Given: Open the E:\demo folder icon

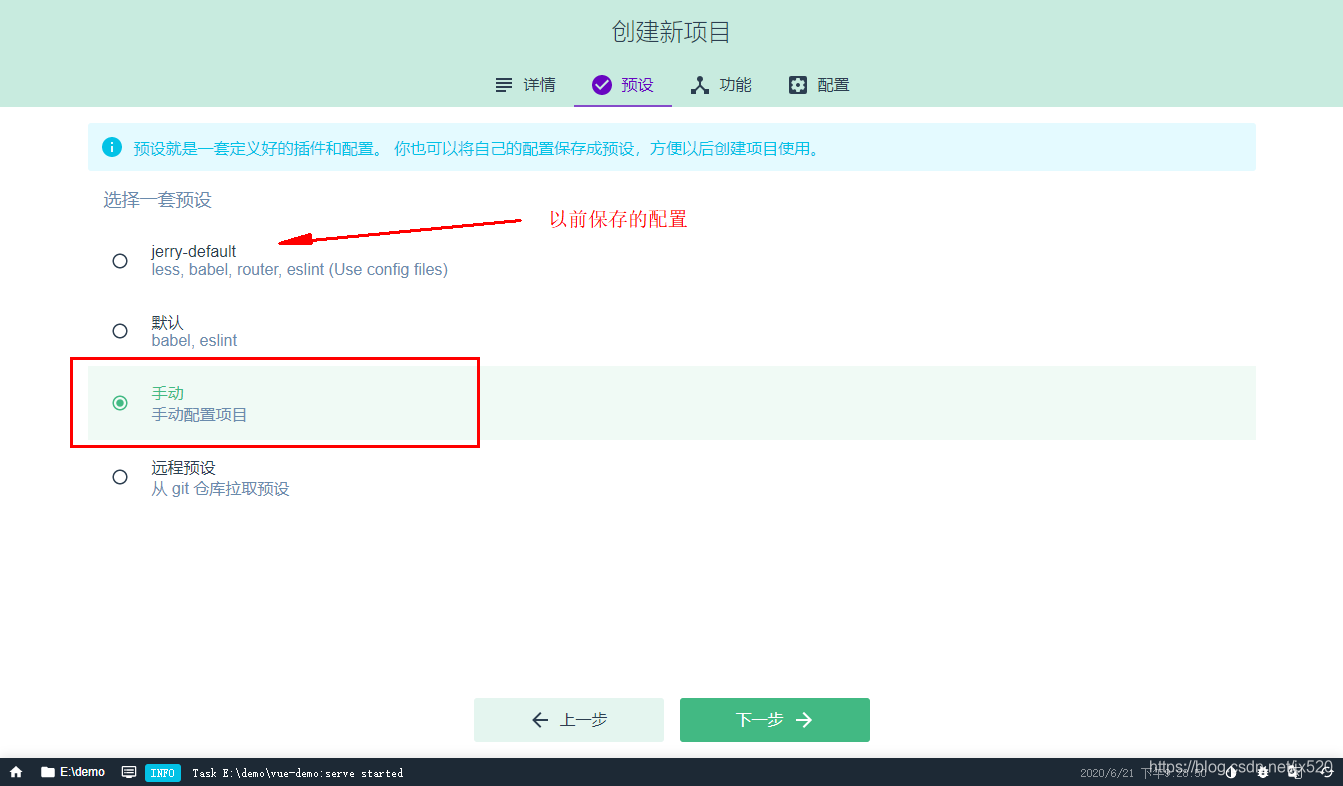Looking at the screenshot, I should [x=47, y=772].
